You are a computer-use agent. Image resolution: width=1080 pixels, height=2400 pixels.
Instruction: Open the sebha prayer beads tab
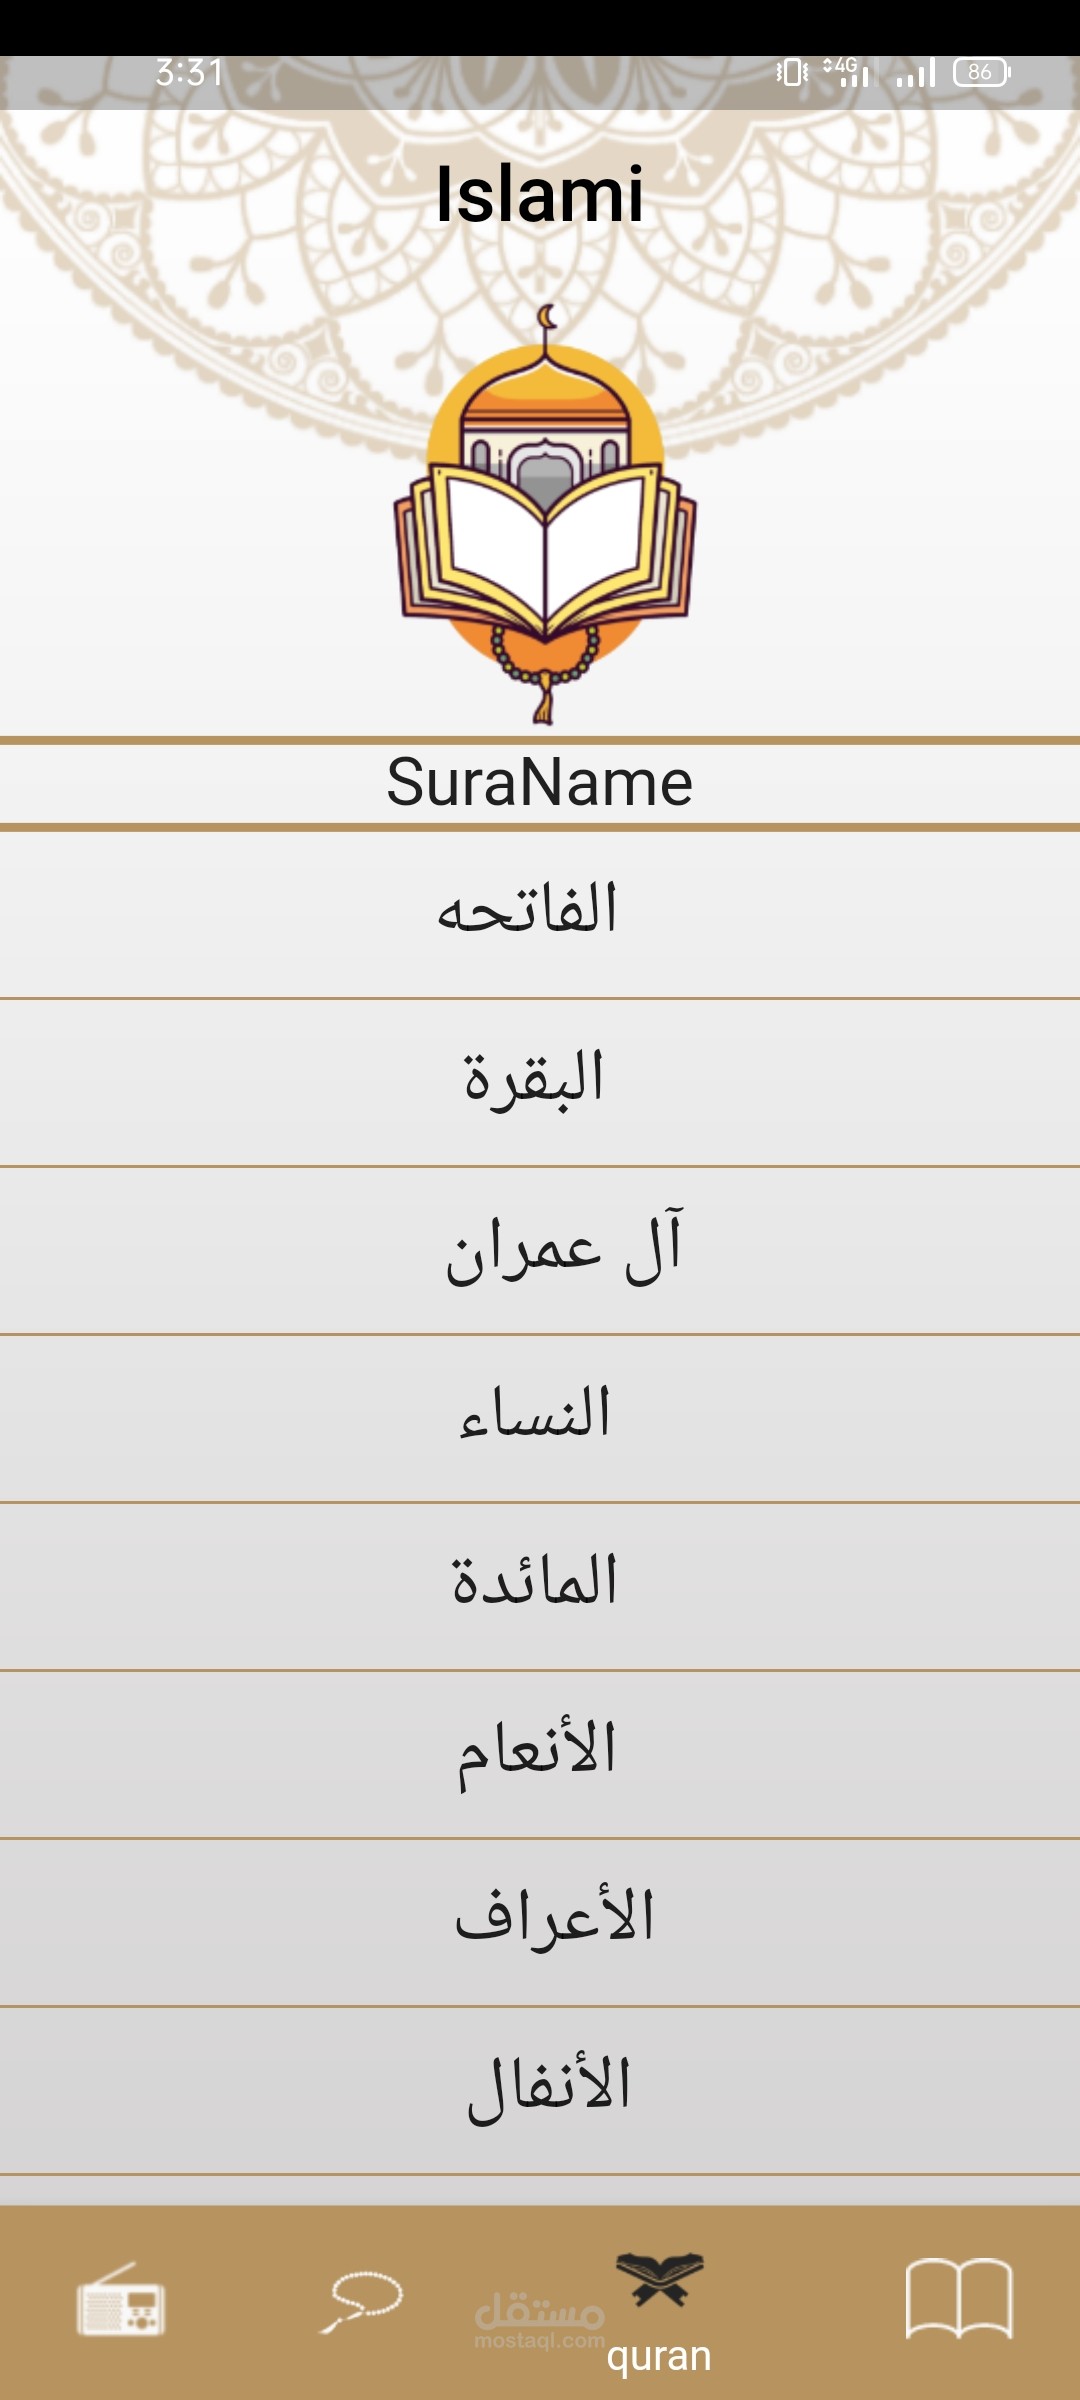362,2300
